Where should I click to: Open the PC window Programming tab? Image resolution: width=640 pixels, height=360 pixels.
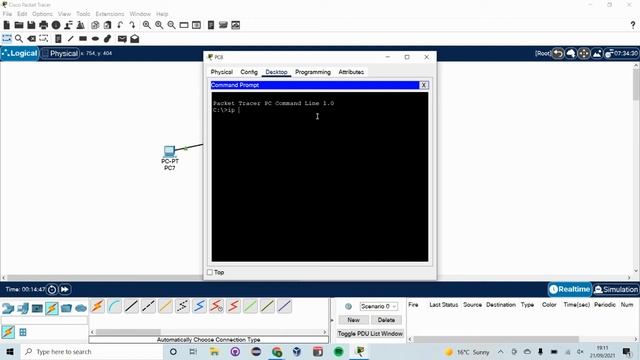[313, 72]
